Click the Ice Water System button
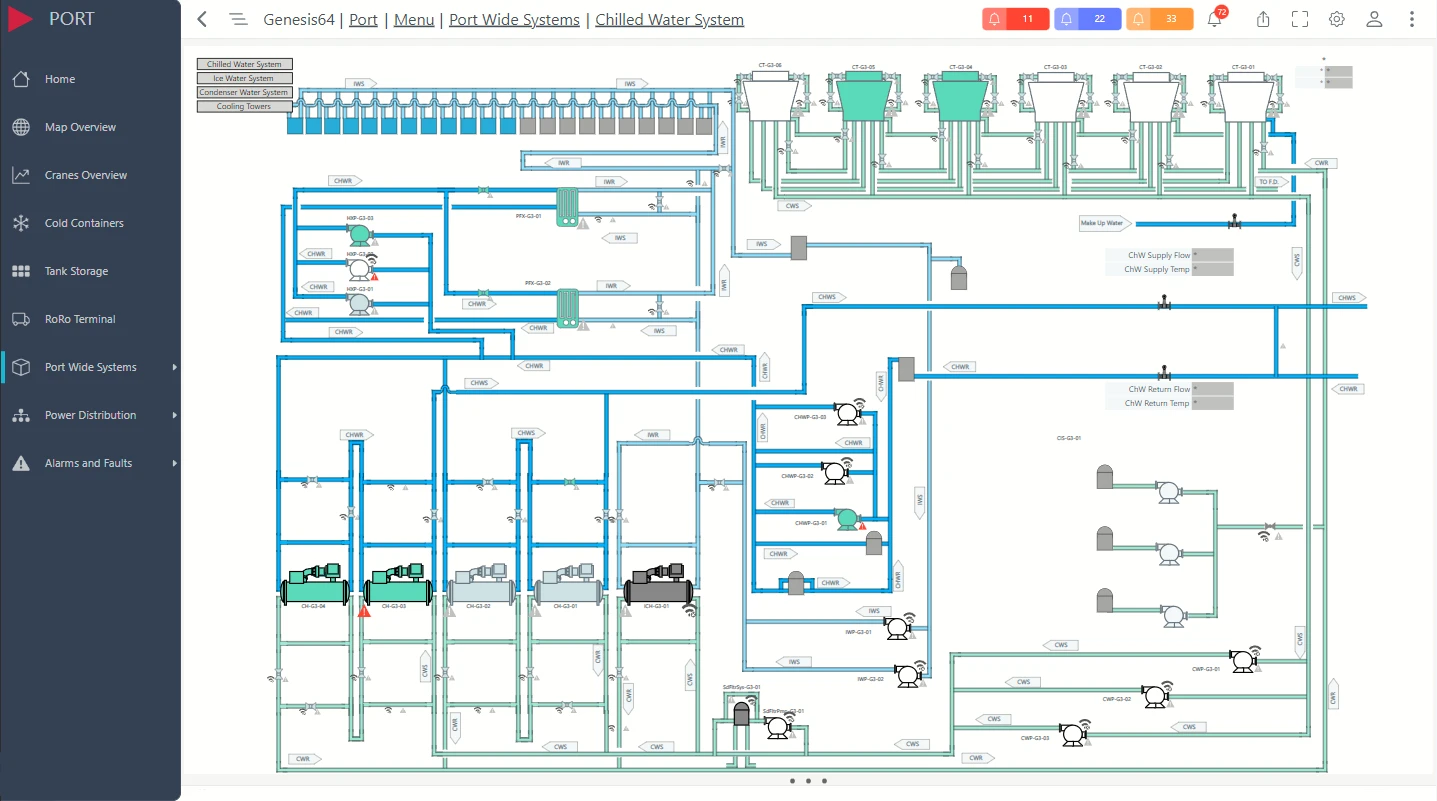This screenshot has height=801, width=1437. click(x=244, y=78)
